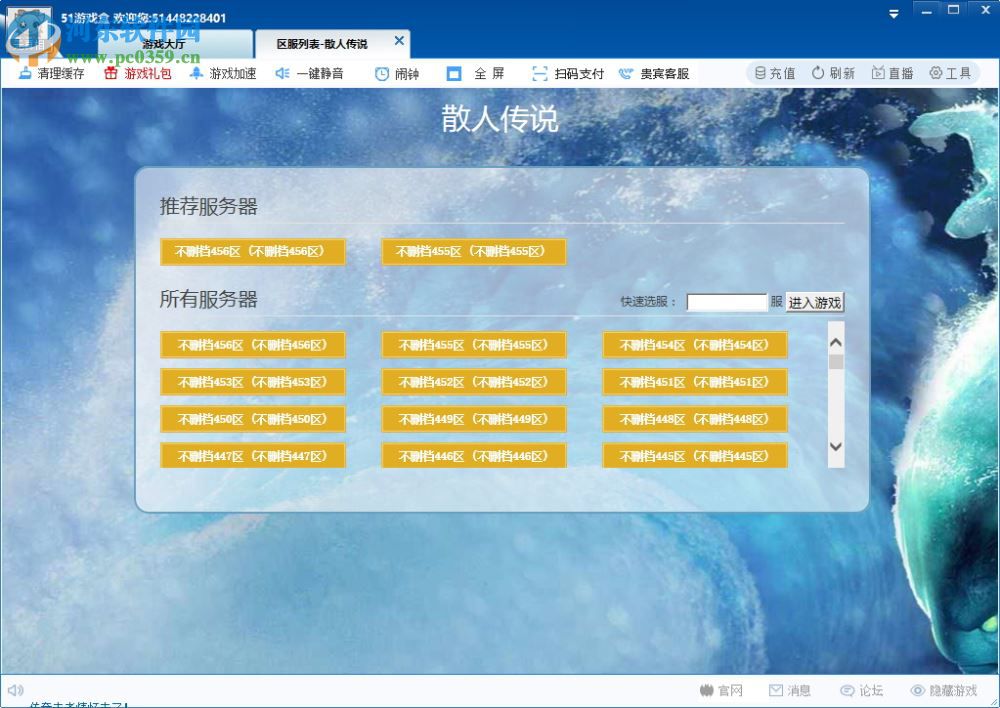The height and width of the screenshot is (708, 1000).
Task: Select the 区服列表-散人传说 tab
Action: pyautogui.click(x=325, y=43)
